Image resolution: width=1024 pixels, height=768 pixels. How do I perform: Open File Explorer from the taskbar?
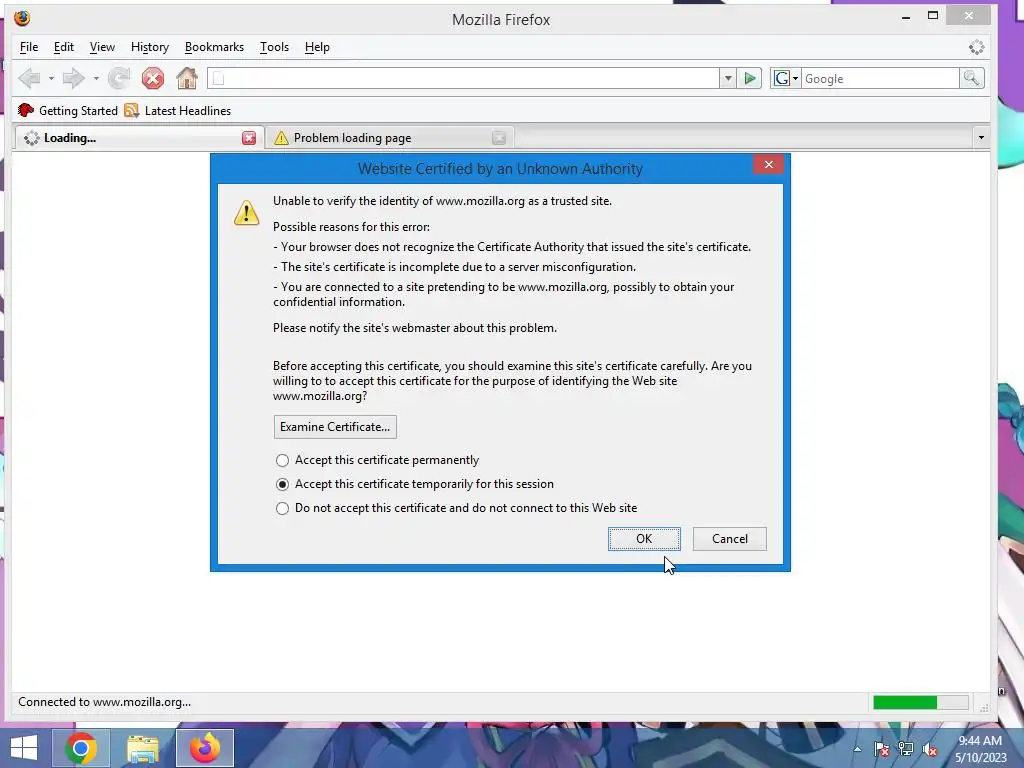[x=142, y=748]
